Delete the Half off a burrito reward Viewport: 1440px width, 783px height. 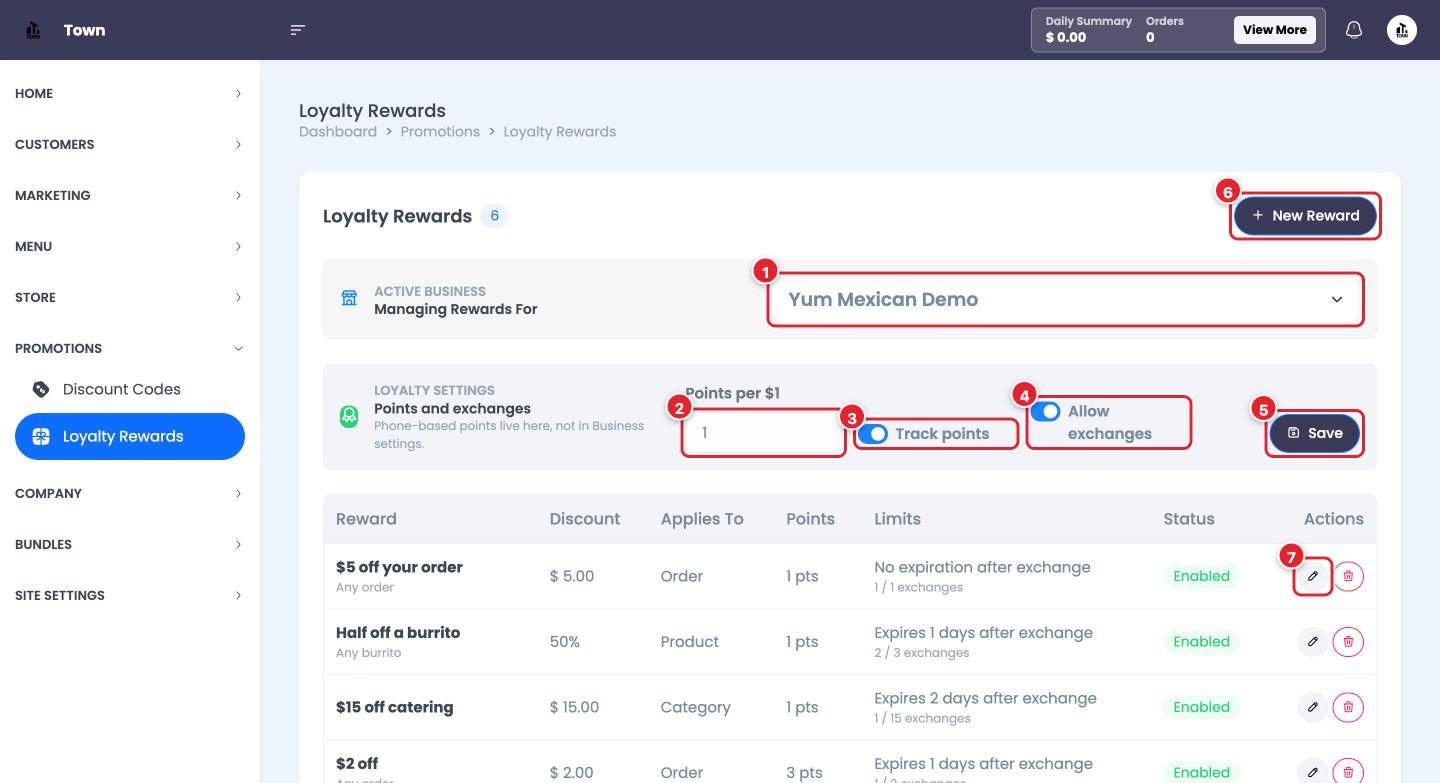1348,642
